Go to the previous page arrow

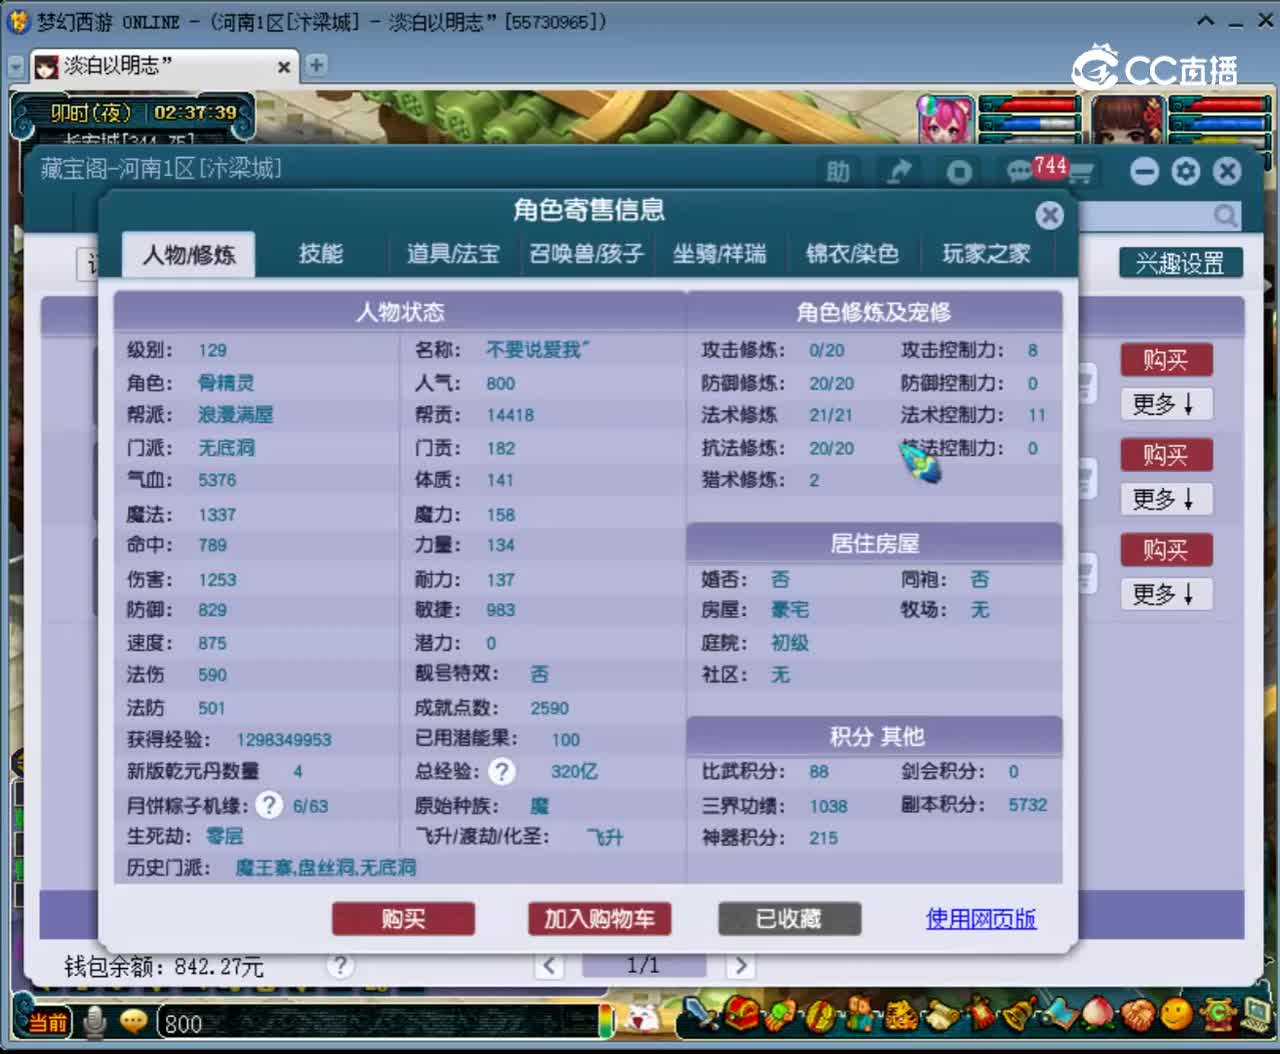pyautogui.click(x=549, y=965)
